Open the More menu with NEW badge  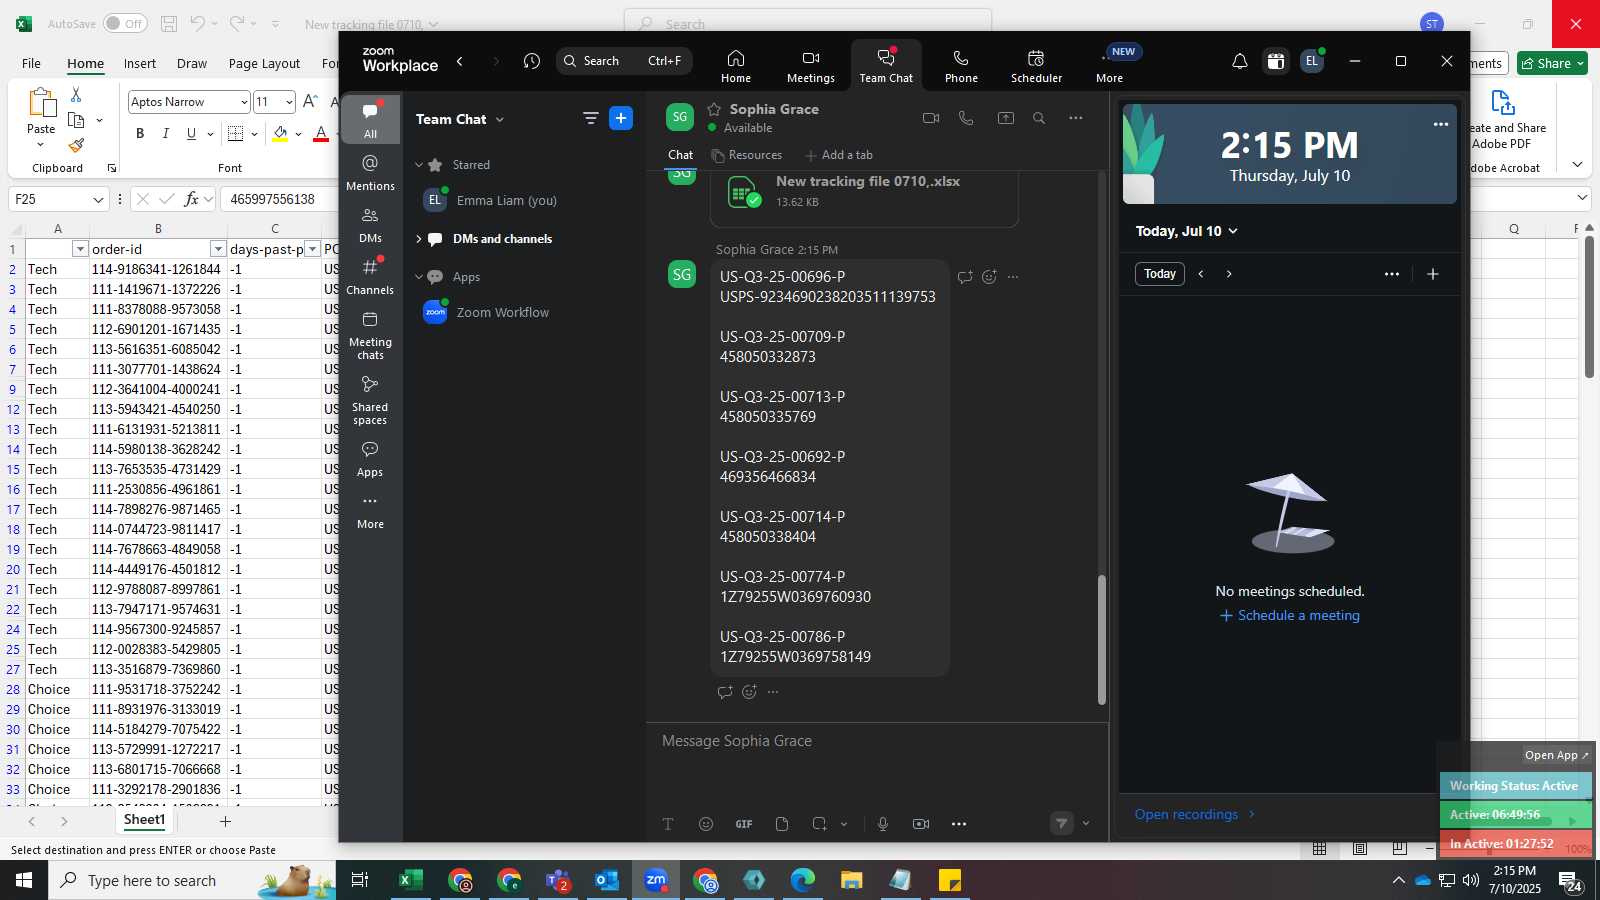pos(1110,66)
